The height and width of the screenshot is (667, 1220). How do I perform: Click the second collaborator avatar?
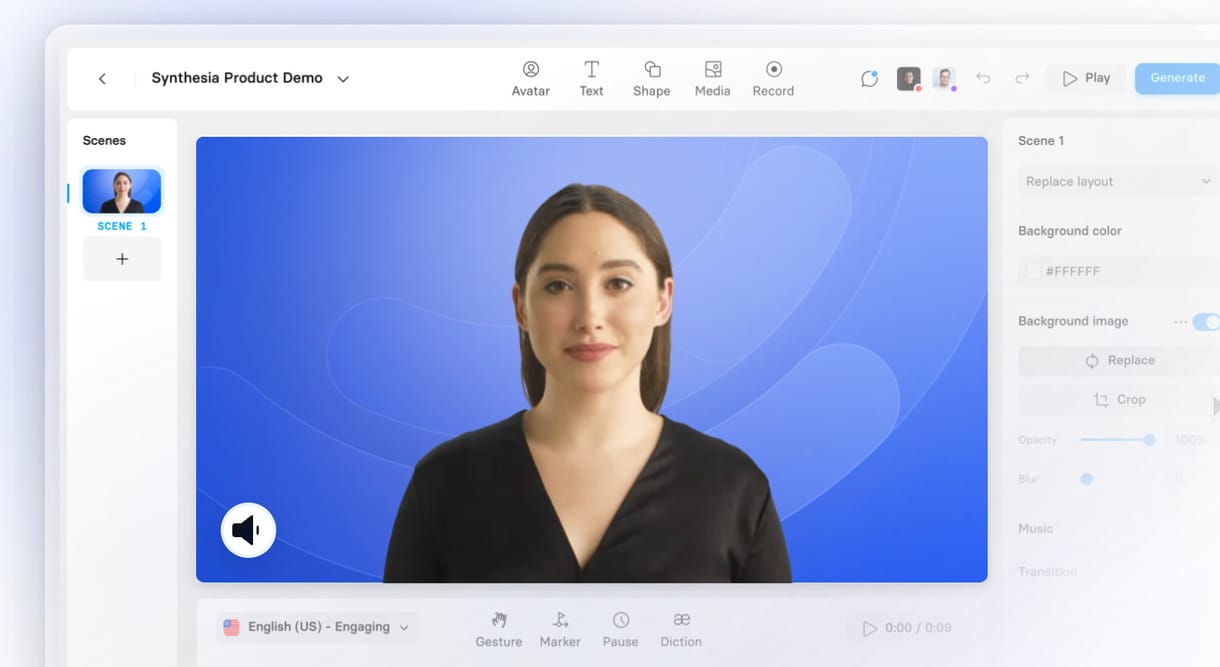[945, 79]
